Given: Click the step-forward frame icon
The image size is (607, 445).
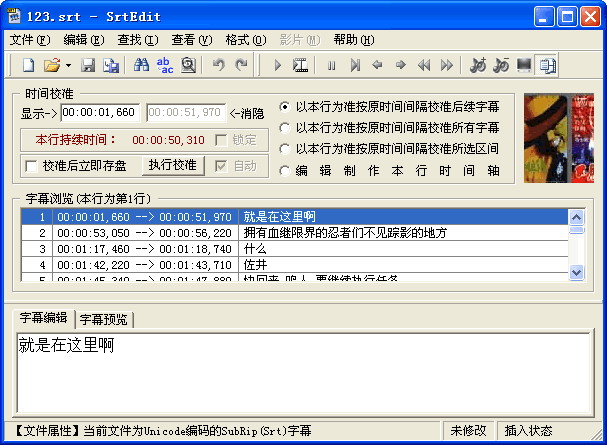Looking at the screenshot, I should [x=355, y=65].
